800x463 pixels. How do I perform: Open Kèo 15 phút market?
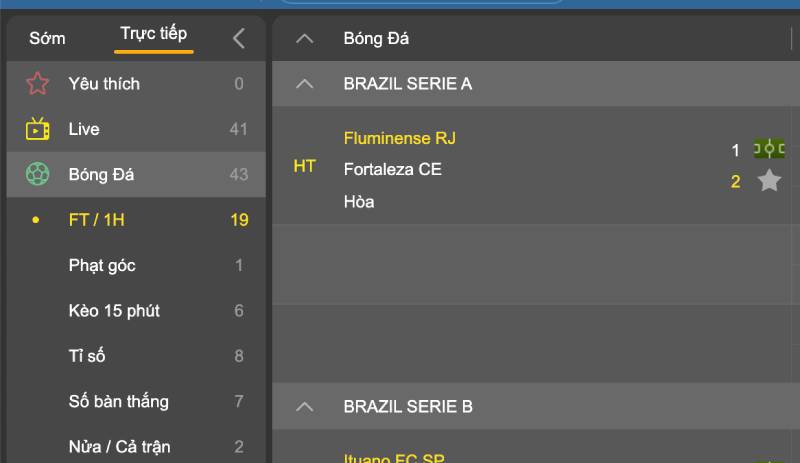coord(114,311)
